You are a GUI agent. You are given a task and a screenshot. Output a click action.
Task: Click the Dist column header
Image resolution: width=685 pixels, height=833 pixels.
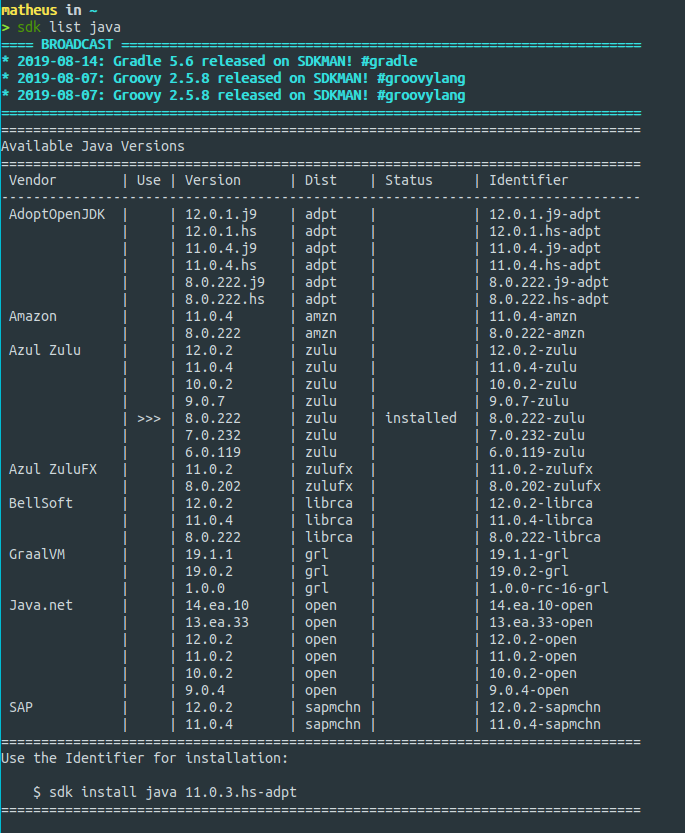pos(320,180)
